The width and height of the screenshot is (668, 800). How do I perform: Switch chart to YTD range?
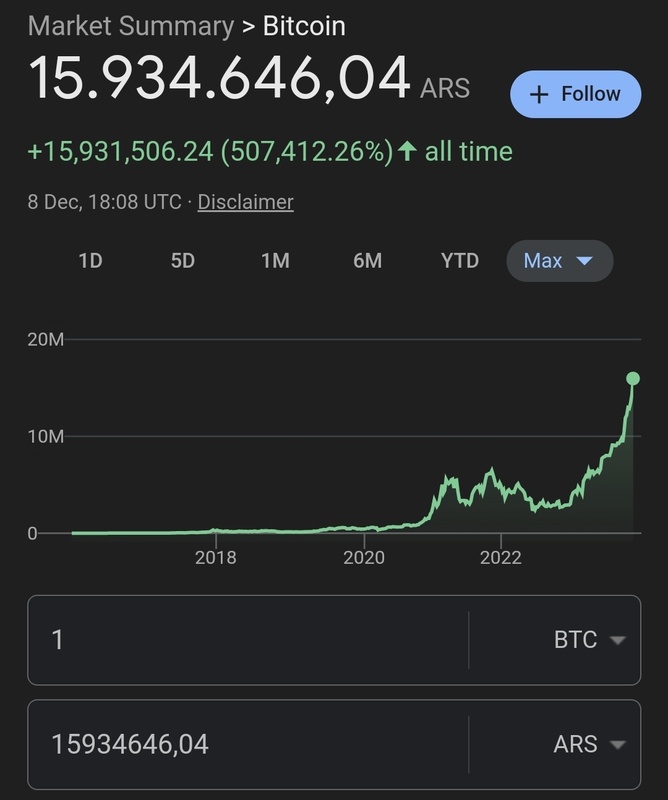(x=460, y=261)
